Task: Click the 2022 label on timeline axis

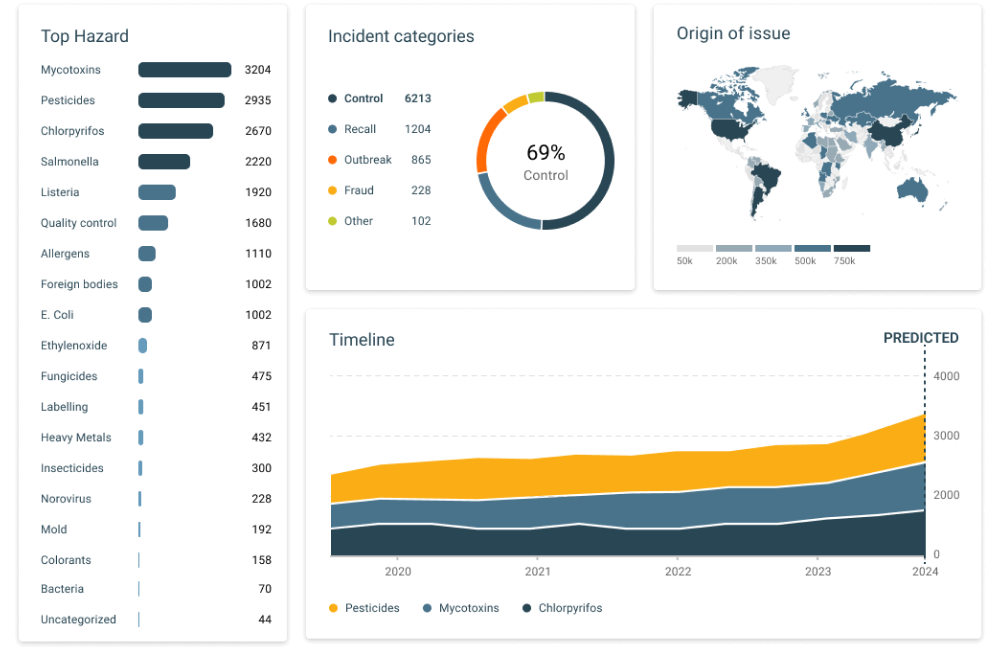Action: coord(678,572)
